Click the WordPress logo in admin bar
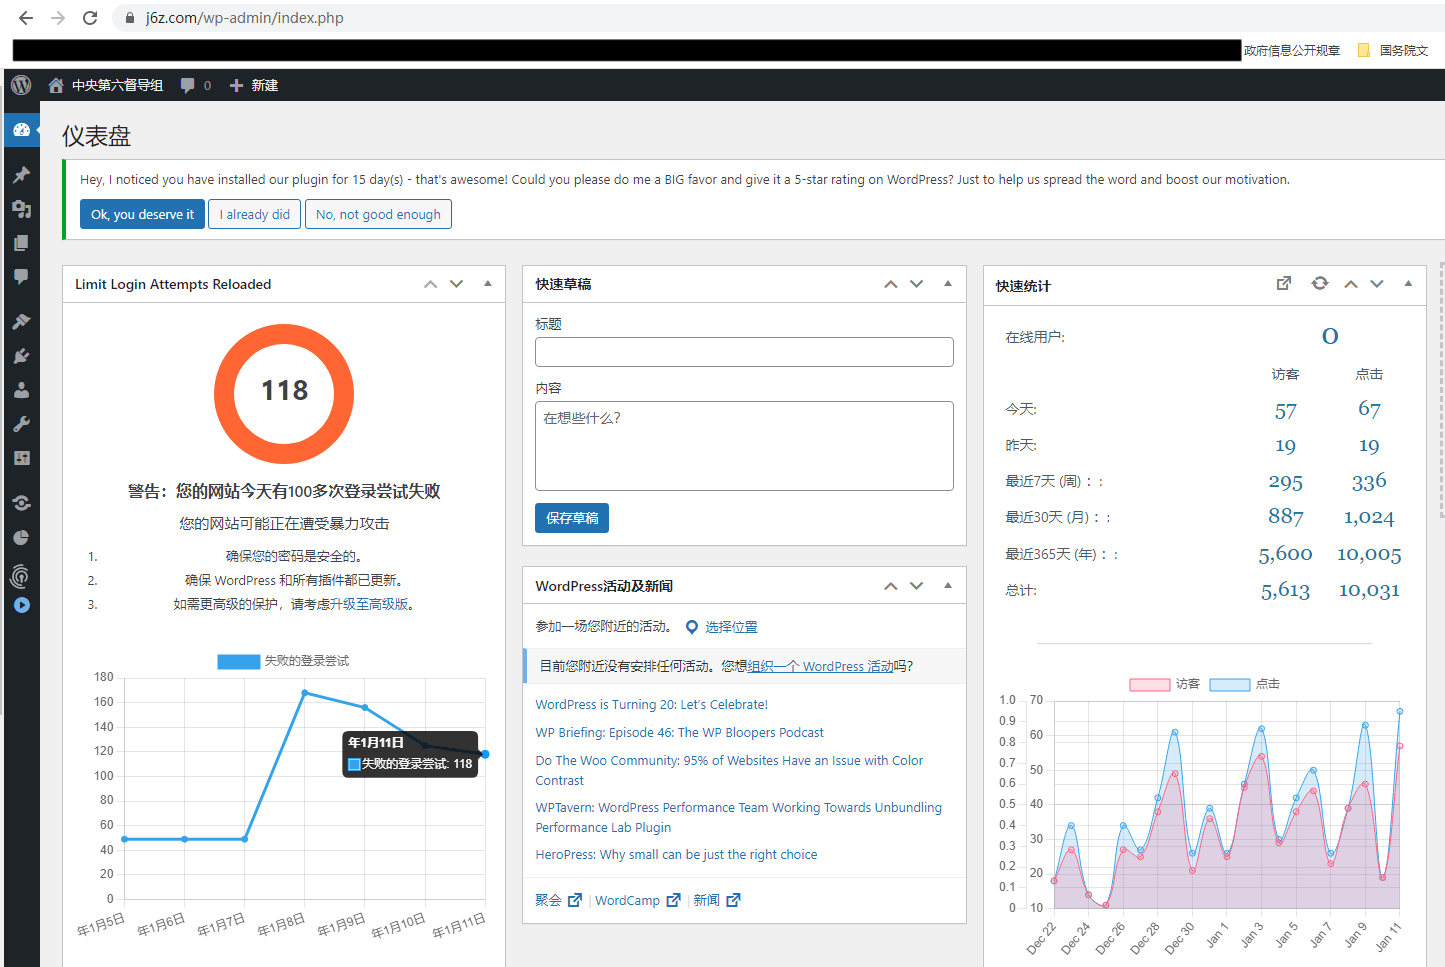Screen dimensions: 1445x967 [x=21, y=85]
